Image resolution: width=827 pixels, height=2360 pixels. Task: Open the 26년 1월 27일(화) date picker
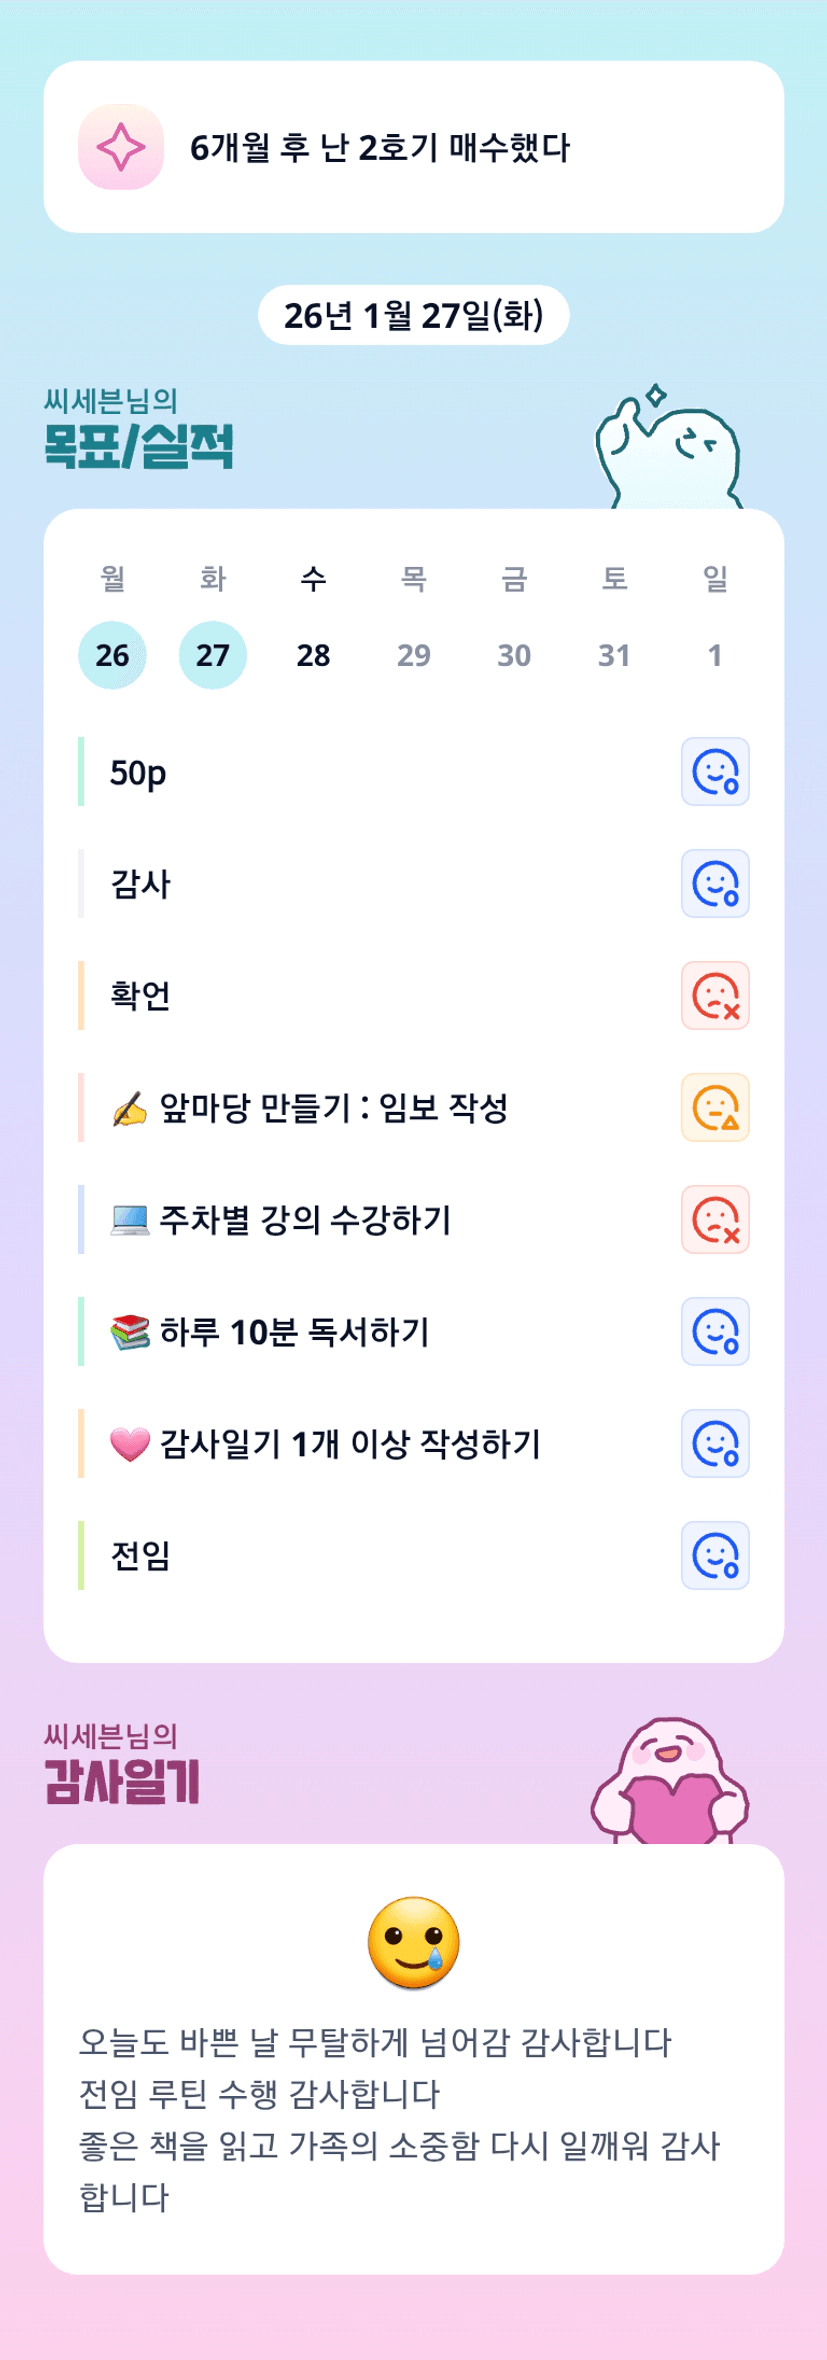pyautogui.click(x=413, y=315)
